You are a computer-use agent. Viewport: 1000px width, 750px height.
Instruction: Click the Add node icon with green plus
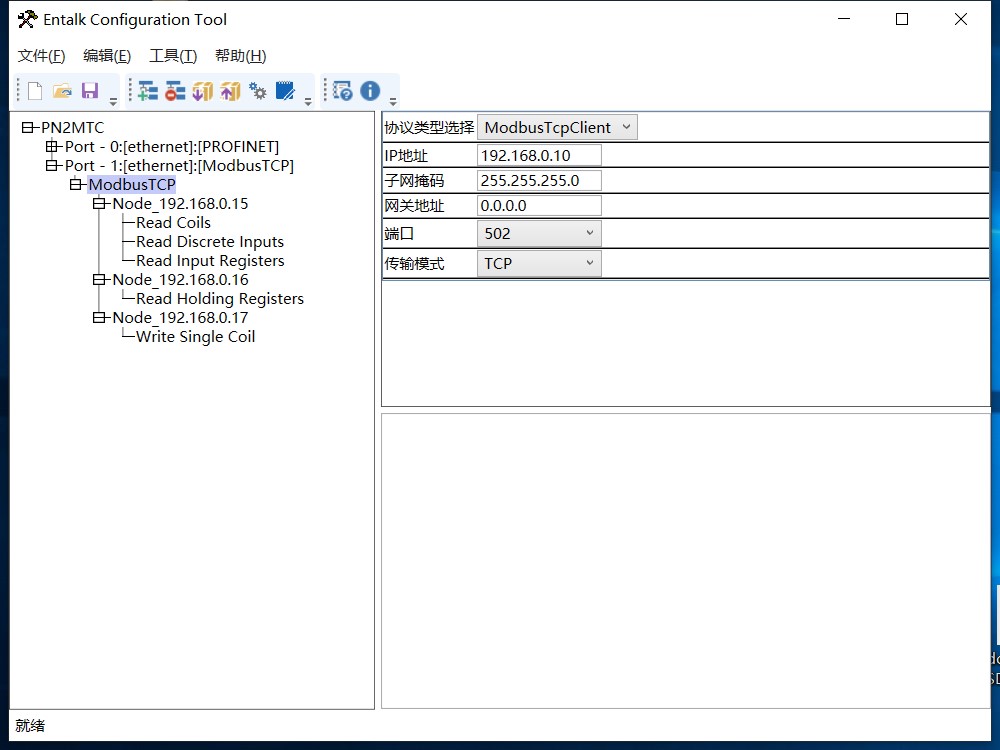(x=148, y=91)
